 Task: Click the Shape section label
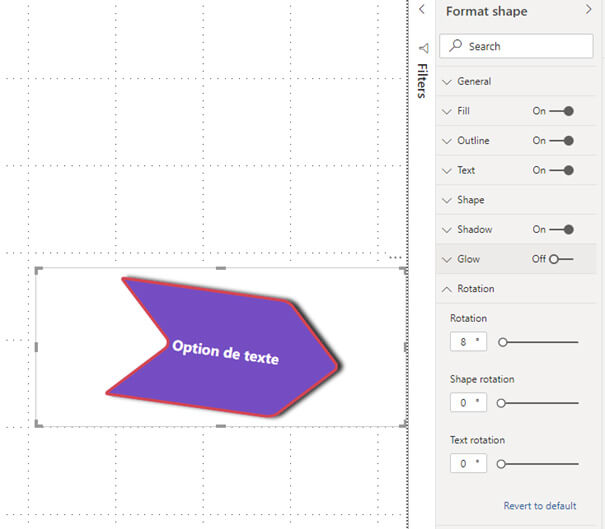coord(471,200)
